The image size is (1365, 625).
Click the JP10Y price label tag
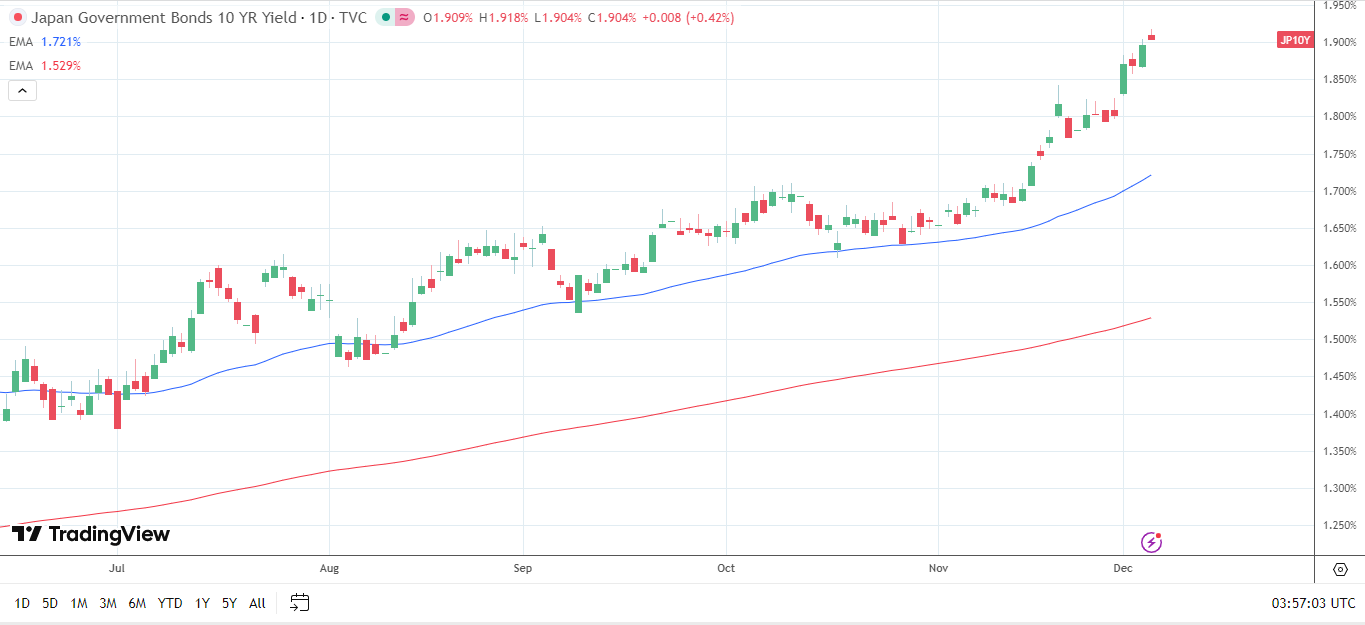point(1294,41)
